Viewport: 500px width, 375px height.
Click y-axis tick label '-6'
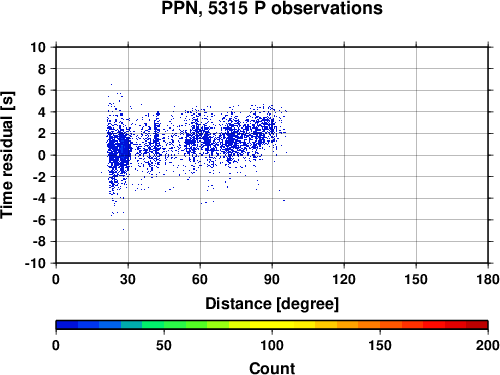click(x=39, y=220)
